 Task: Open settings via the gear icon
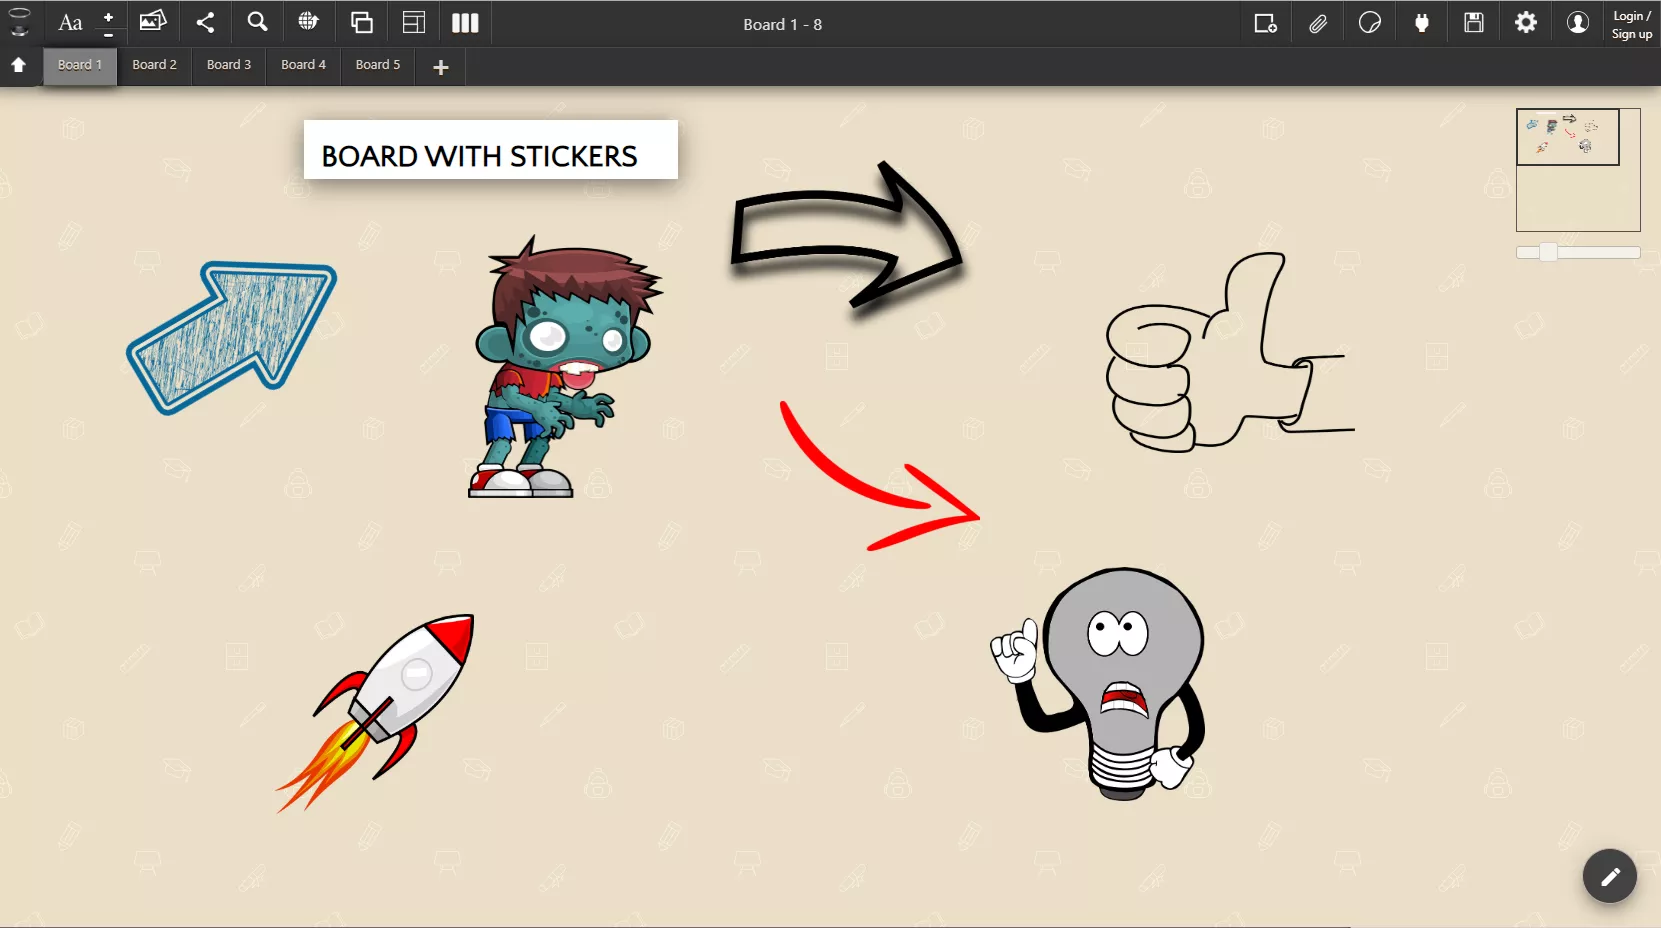coord(1526,23)
